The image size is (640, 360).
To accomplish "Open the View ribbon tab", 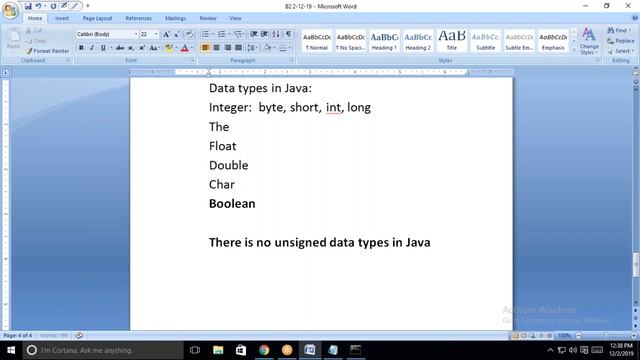I will tap(235, 18).
